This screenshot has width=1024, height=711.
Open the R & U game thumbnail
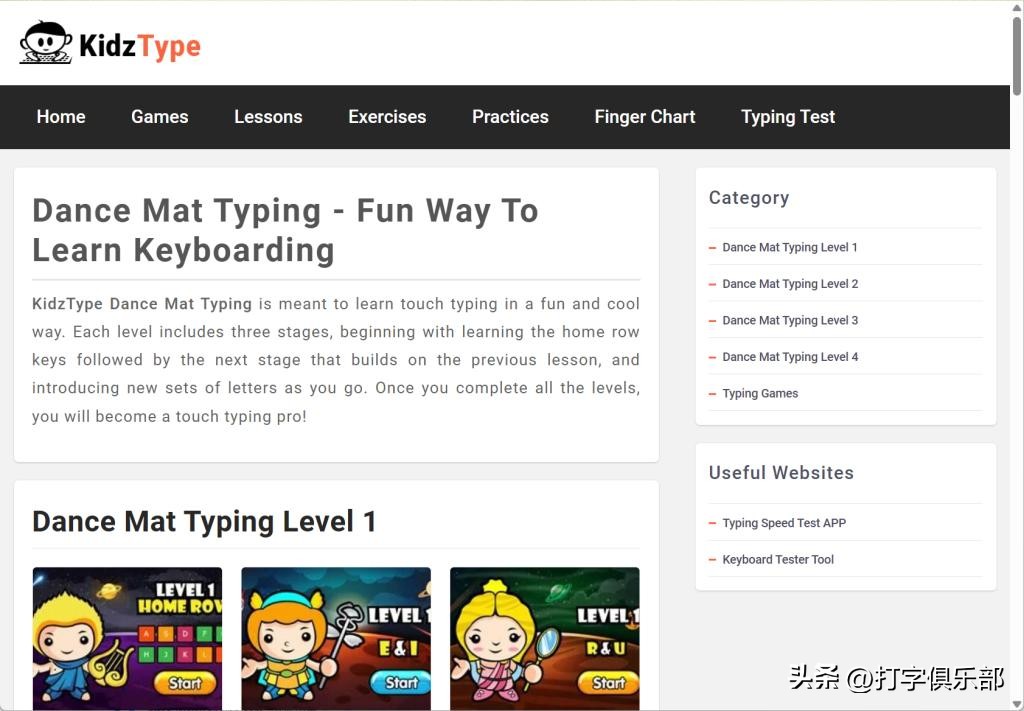[544, 638]
